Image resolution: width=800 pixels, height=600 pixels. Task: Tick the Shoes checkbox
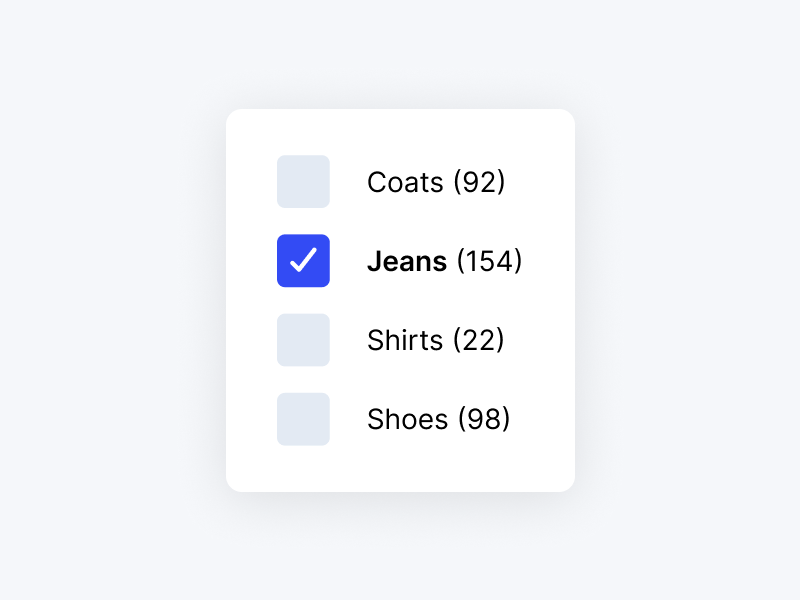[303, 419]
